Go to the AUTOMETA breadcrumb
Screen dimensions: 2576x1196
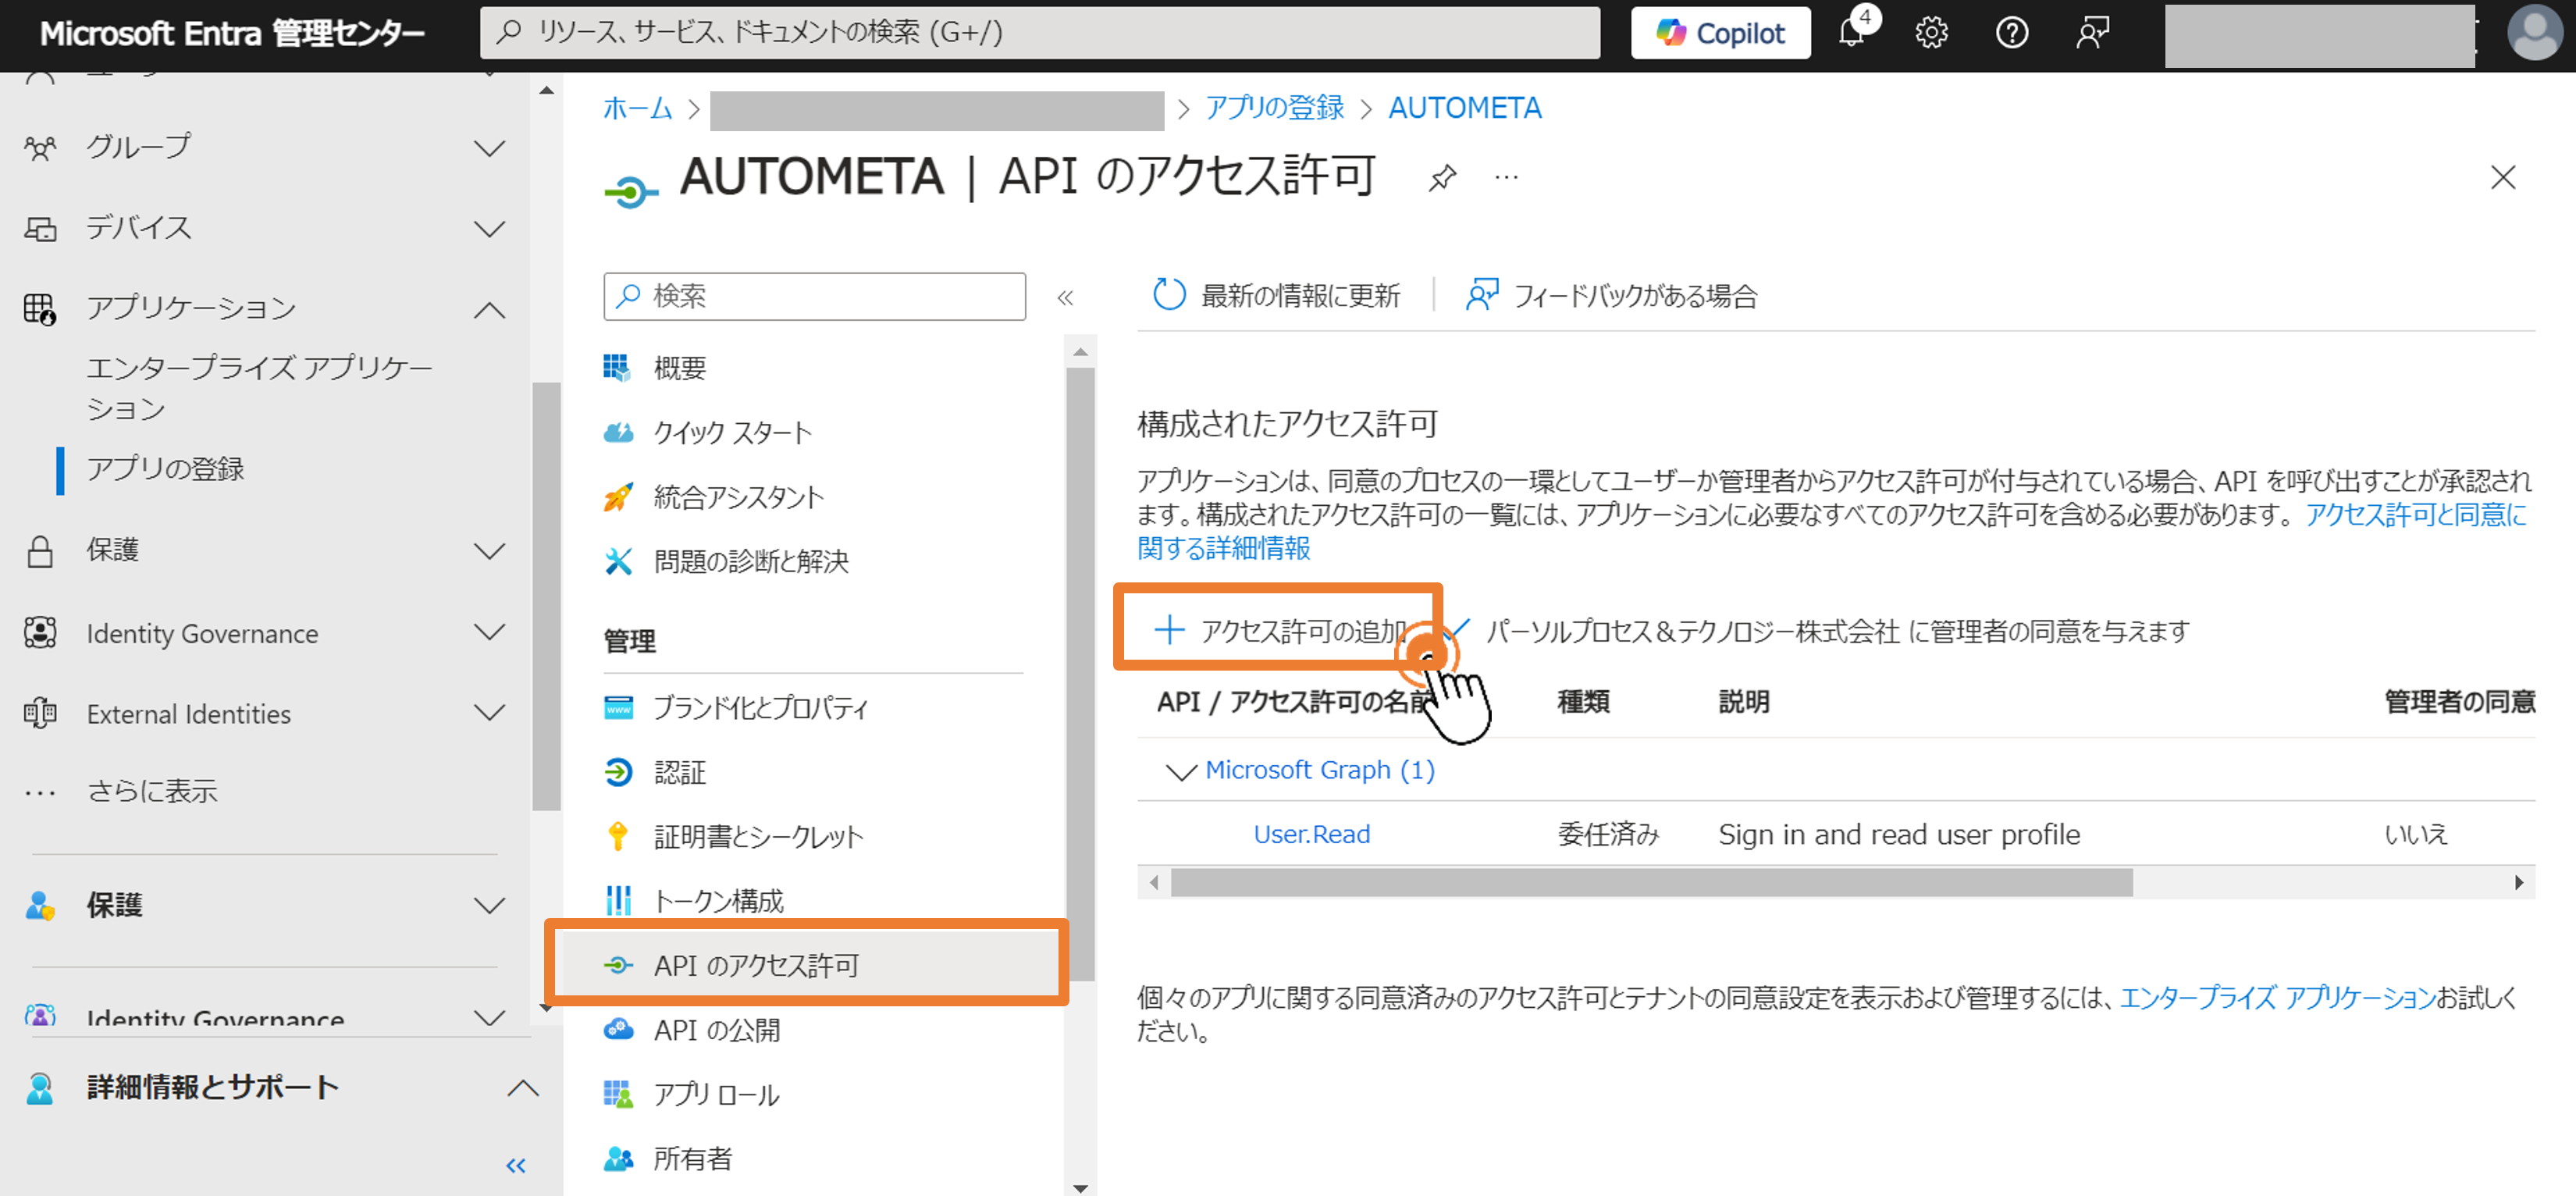coord(1465,108)
